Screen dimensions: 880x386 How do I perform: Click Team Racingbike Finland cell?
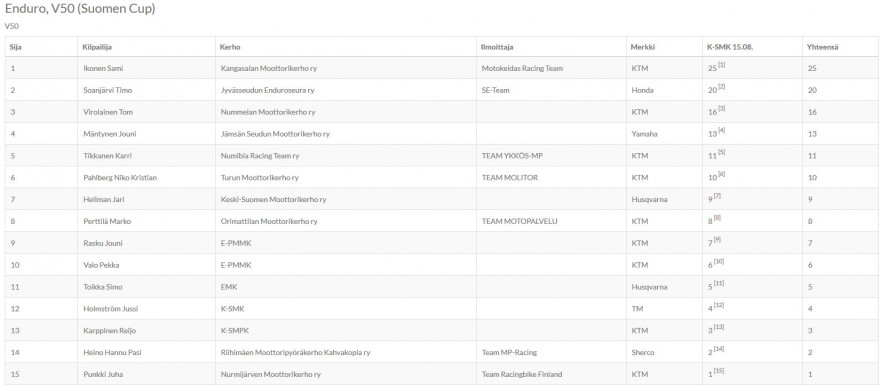point(522,374)
